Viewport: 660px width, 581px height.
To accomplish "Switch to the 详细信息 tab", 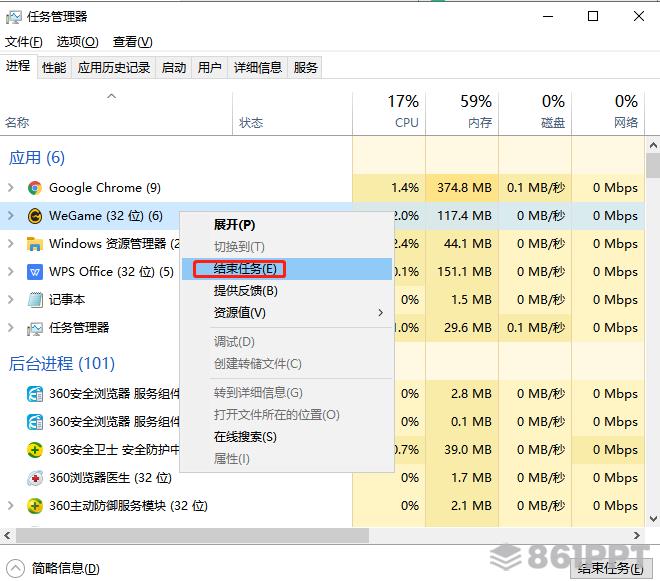I will point(258,67).
